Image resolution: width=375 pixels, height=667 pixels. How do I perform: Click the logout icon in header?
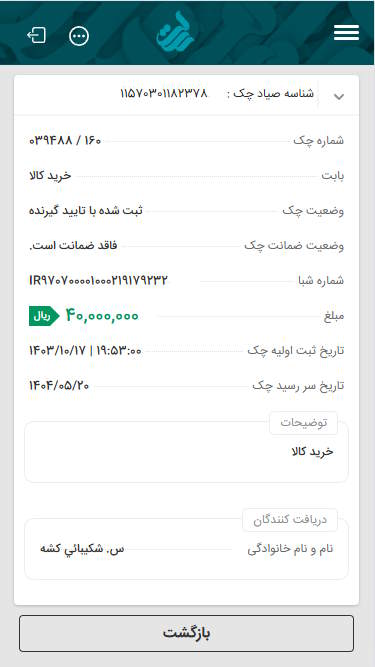(37, 35)
